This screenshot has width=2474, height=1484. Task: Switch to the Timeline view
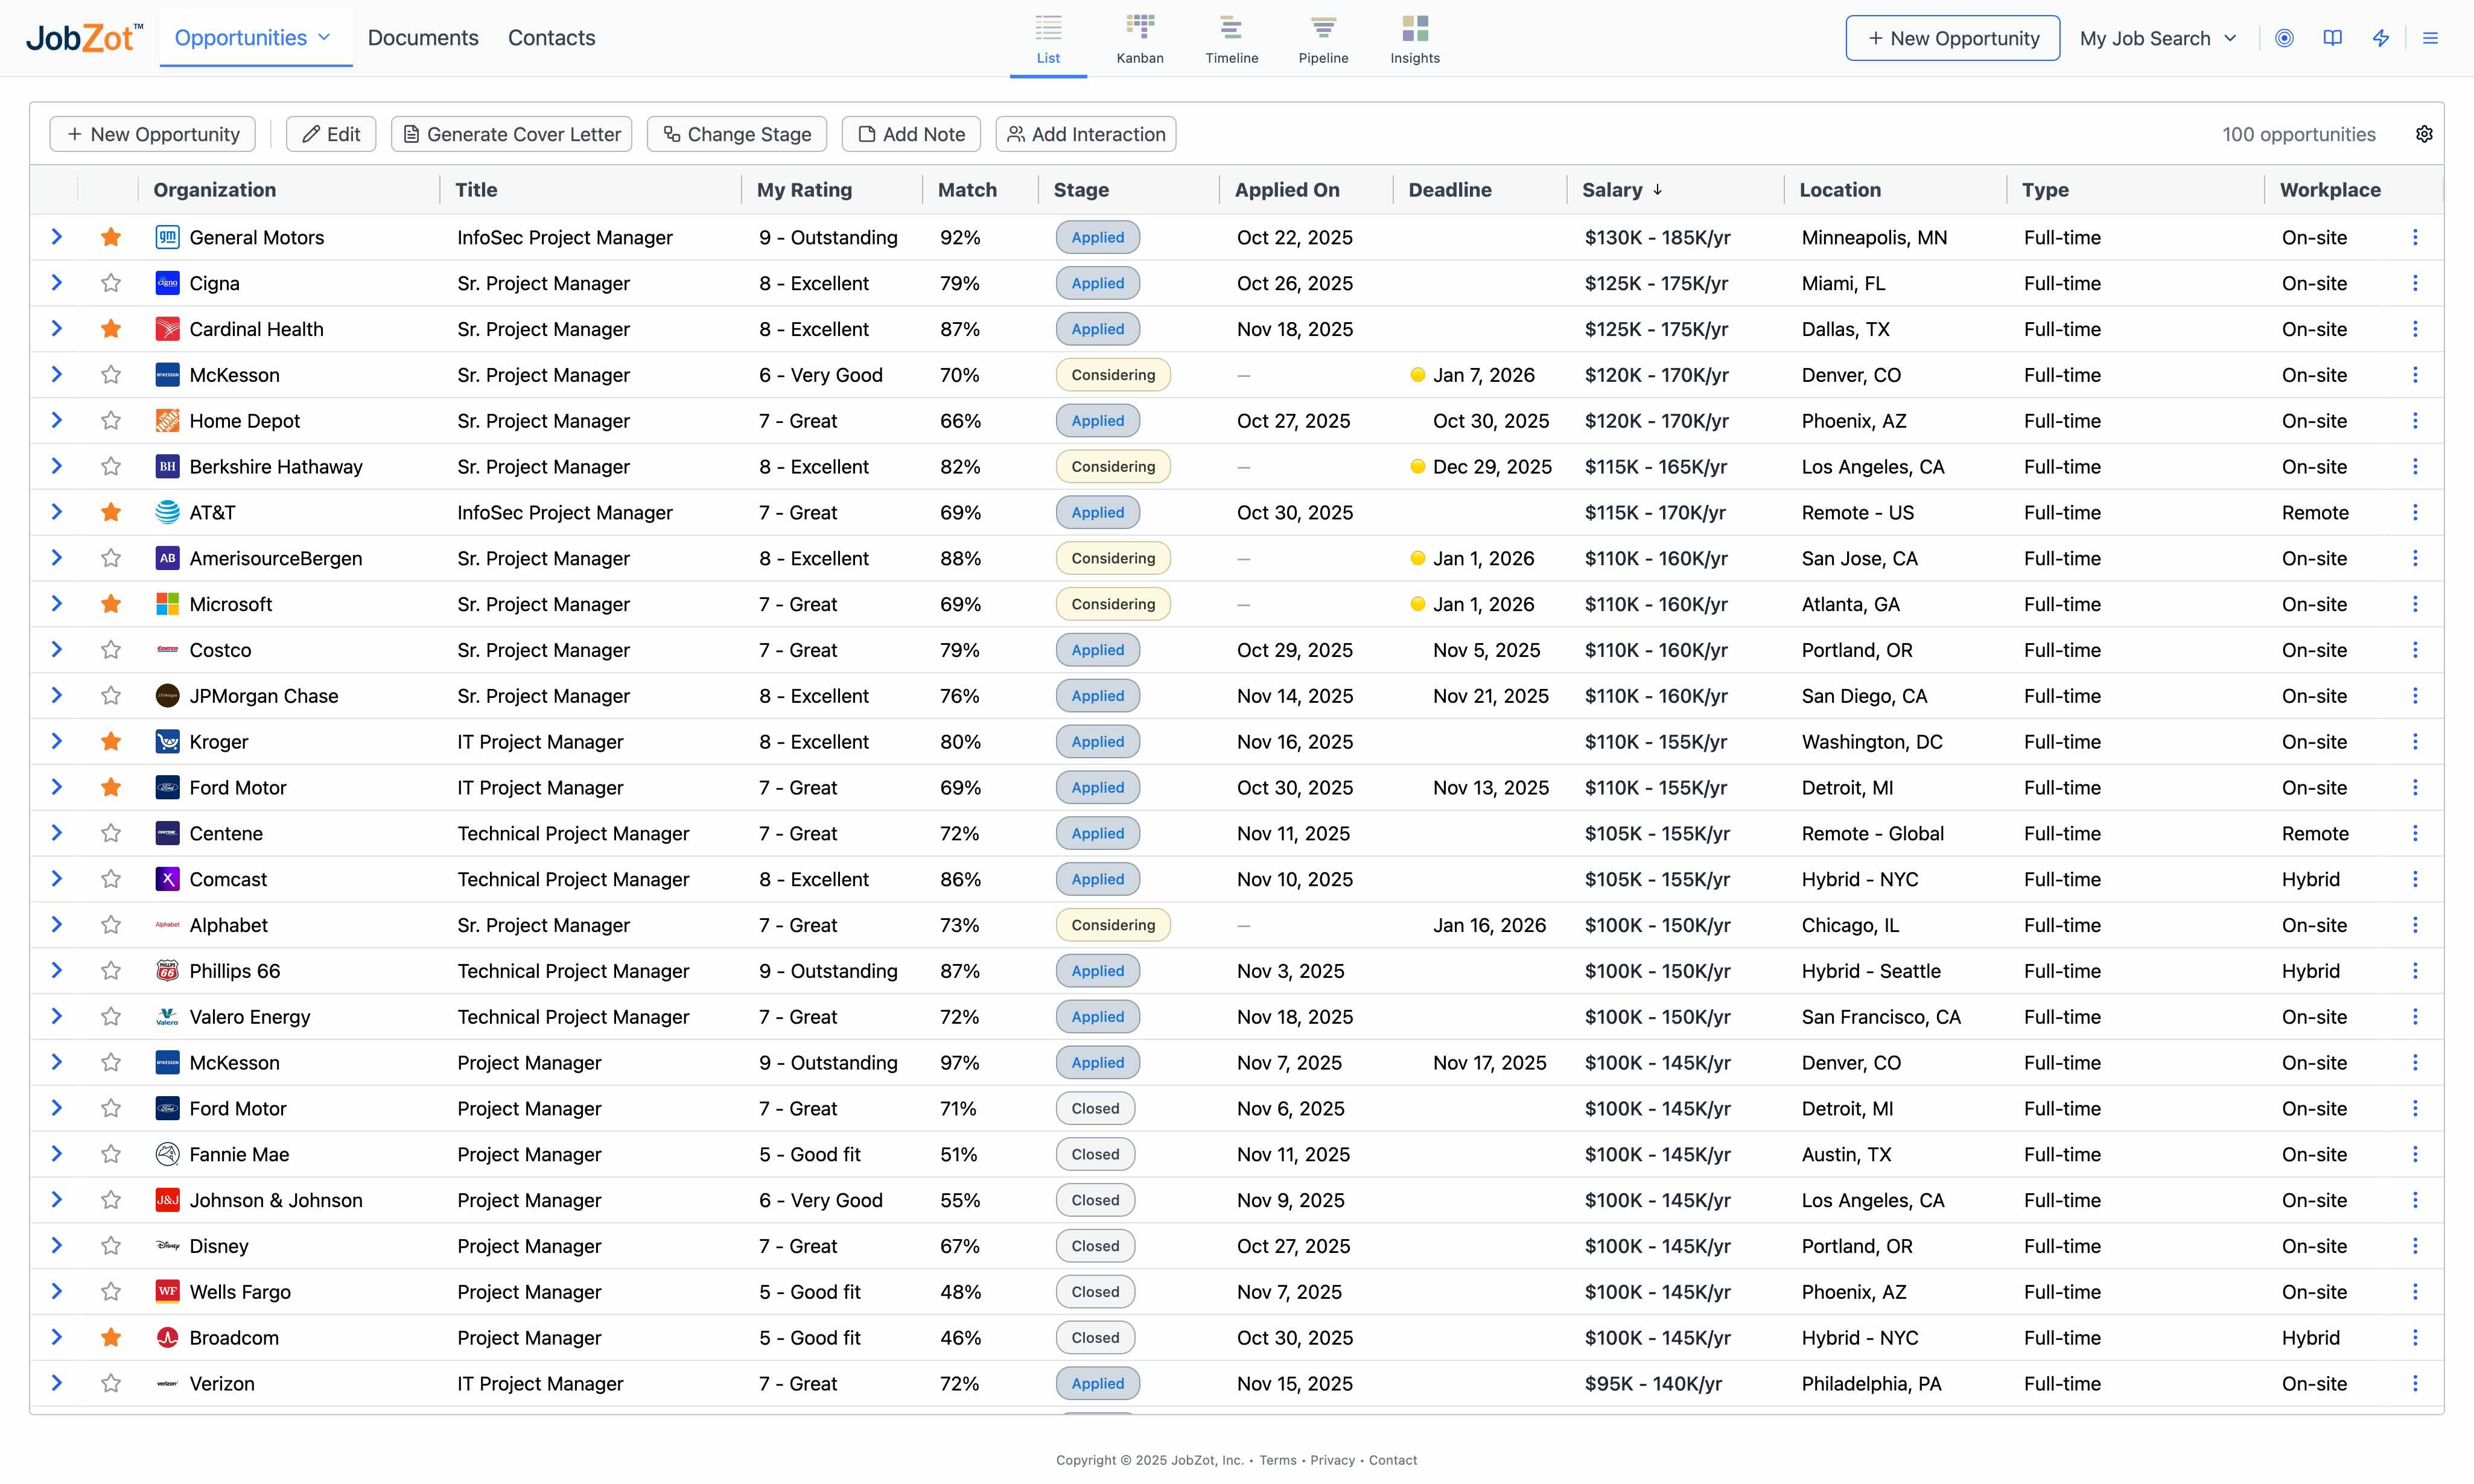coord(1231,40)
